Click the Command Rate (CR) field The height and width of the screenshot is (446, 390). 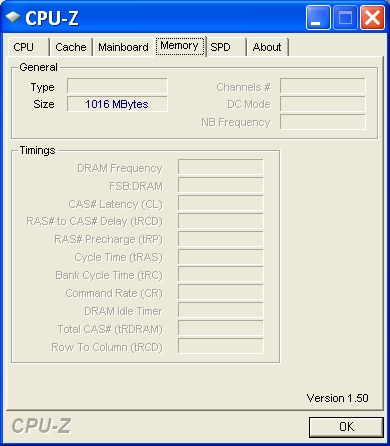(221, 292)
